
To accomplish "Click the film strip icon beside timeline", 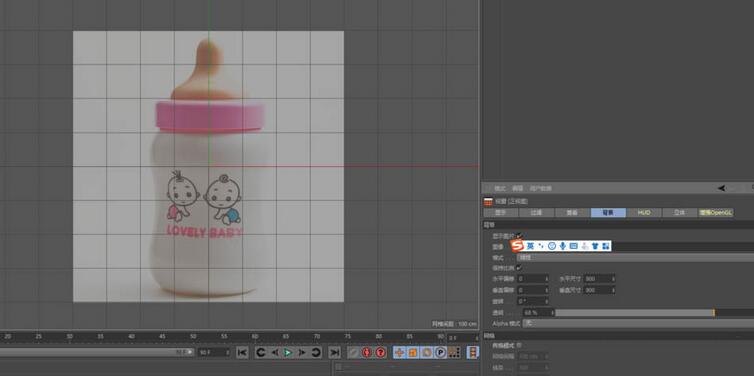I will tap(473, 352).
